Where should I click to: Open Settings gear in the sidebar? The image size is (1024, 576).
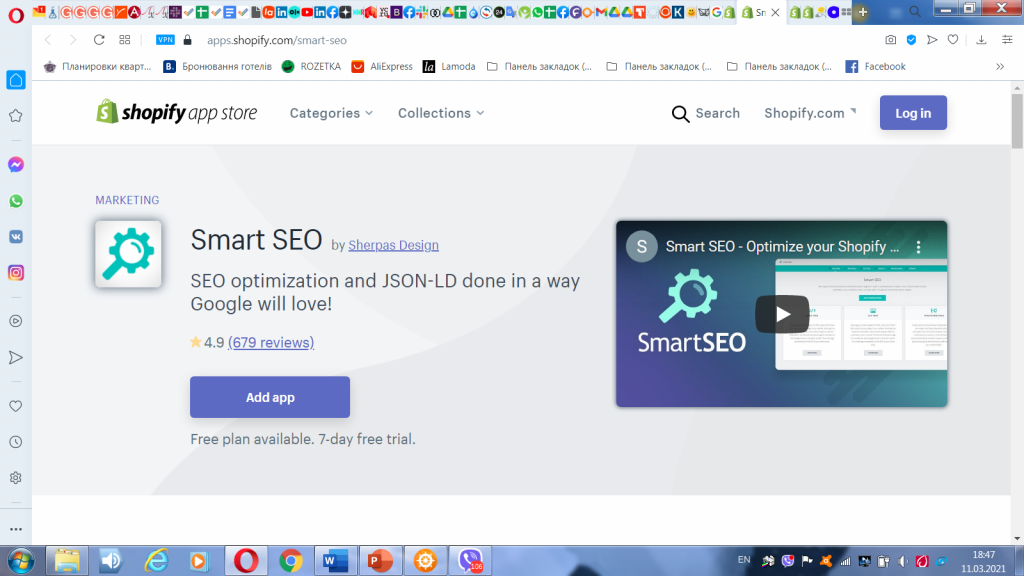point(16,478)
